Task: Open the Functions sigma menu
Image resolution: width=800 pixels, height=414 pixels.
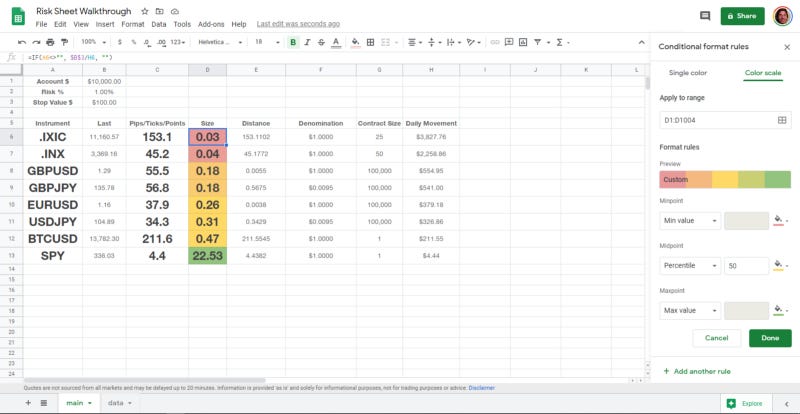Action: pyautogui.click(x=560, y=42)
